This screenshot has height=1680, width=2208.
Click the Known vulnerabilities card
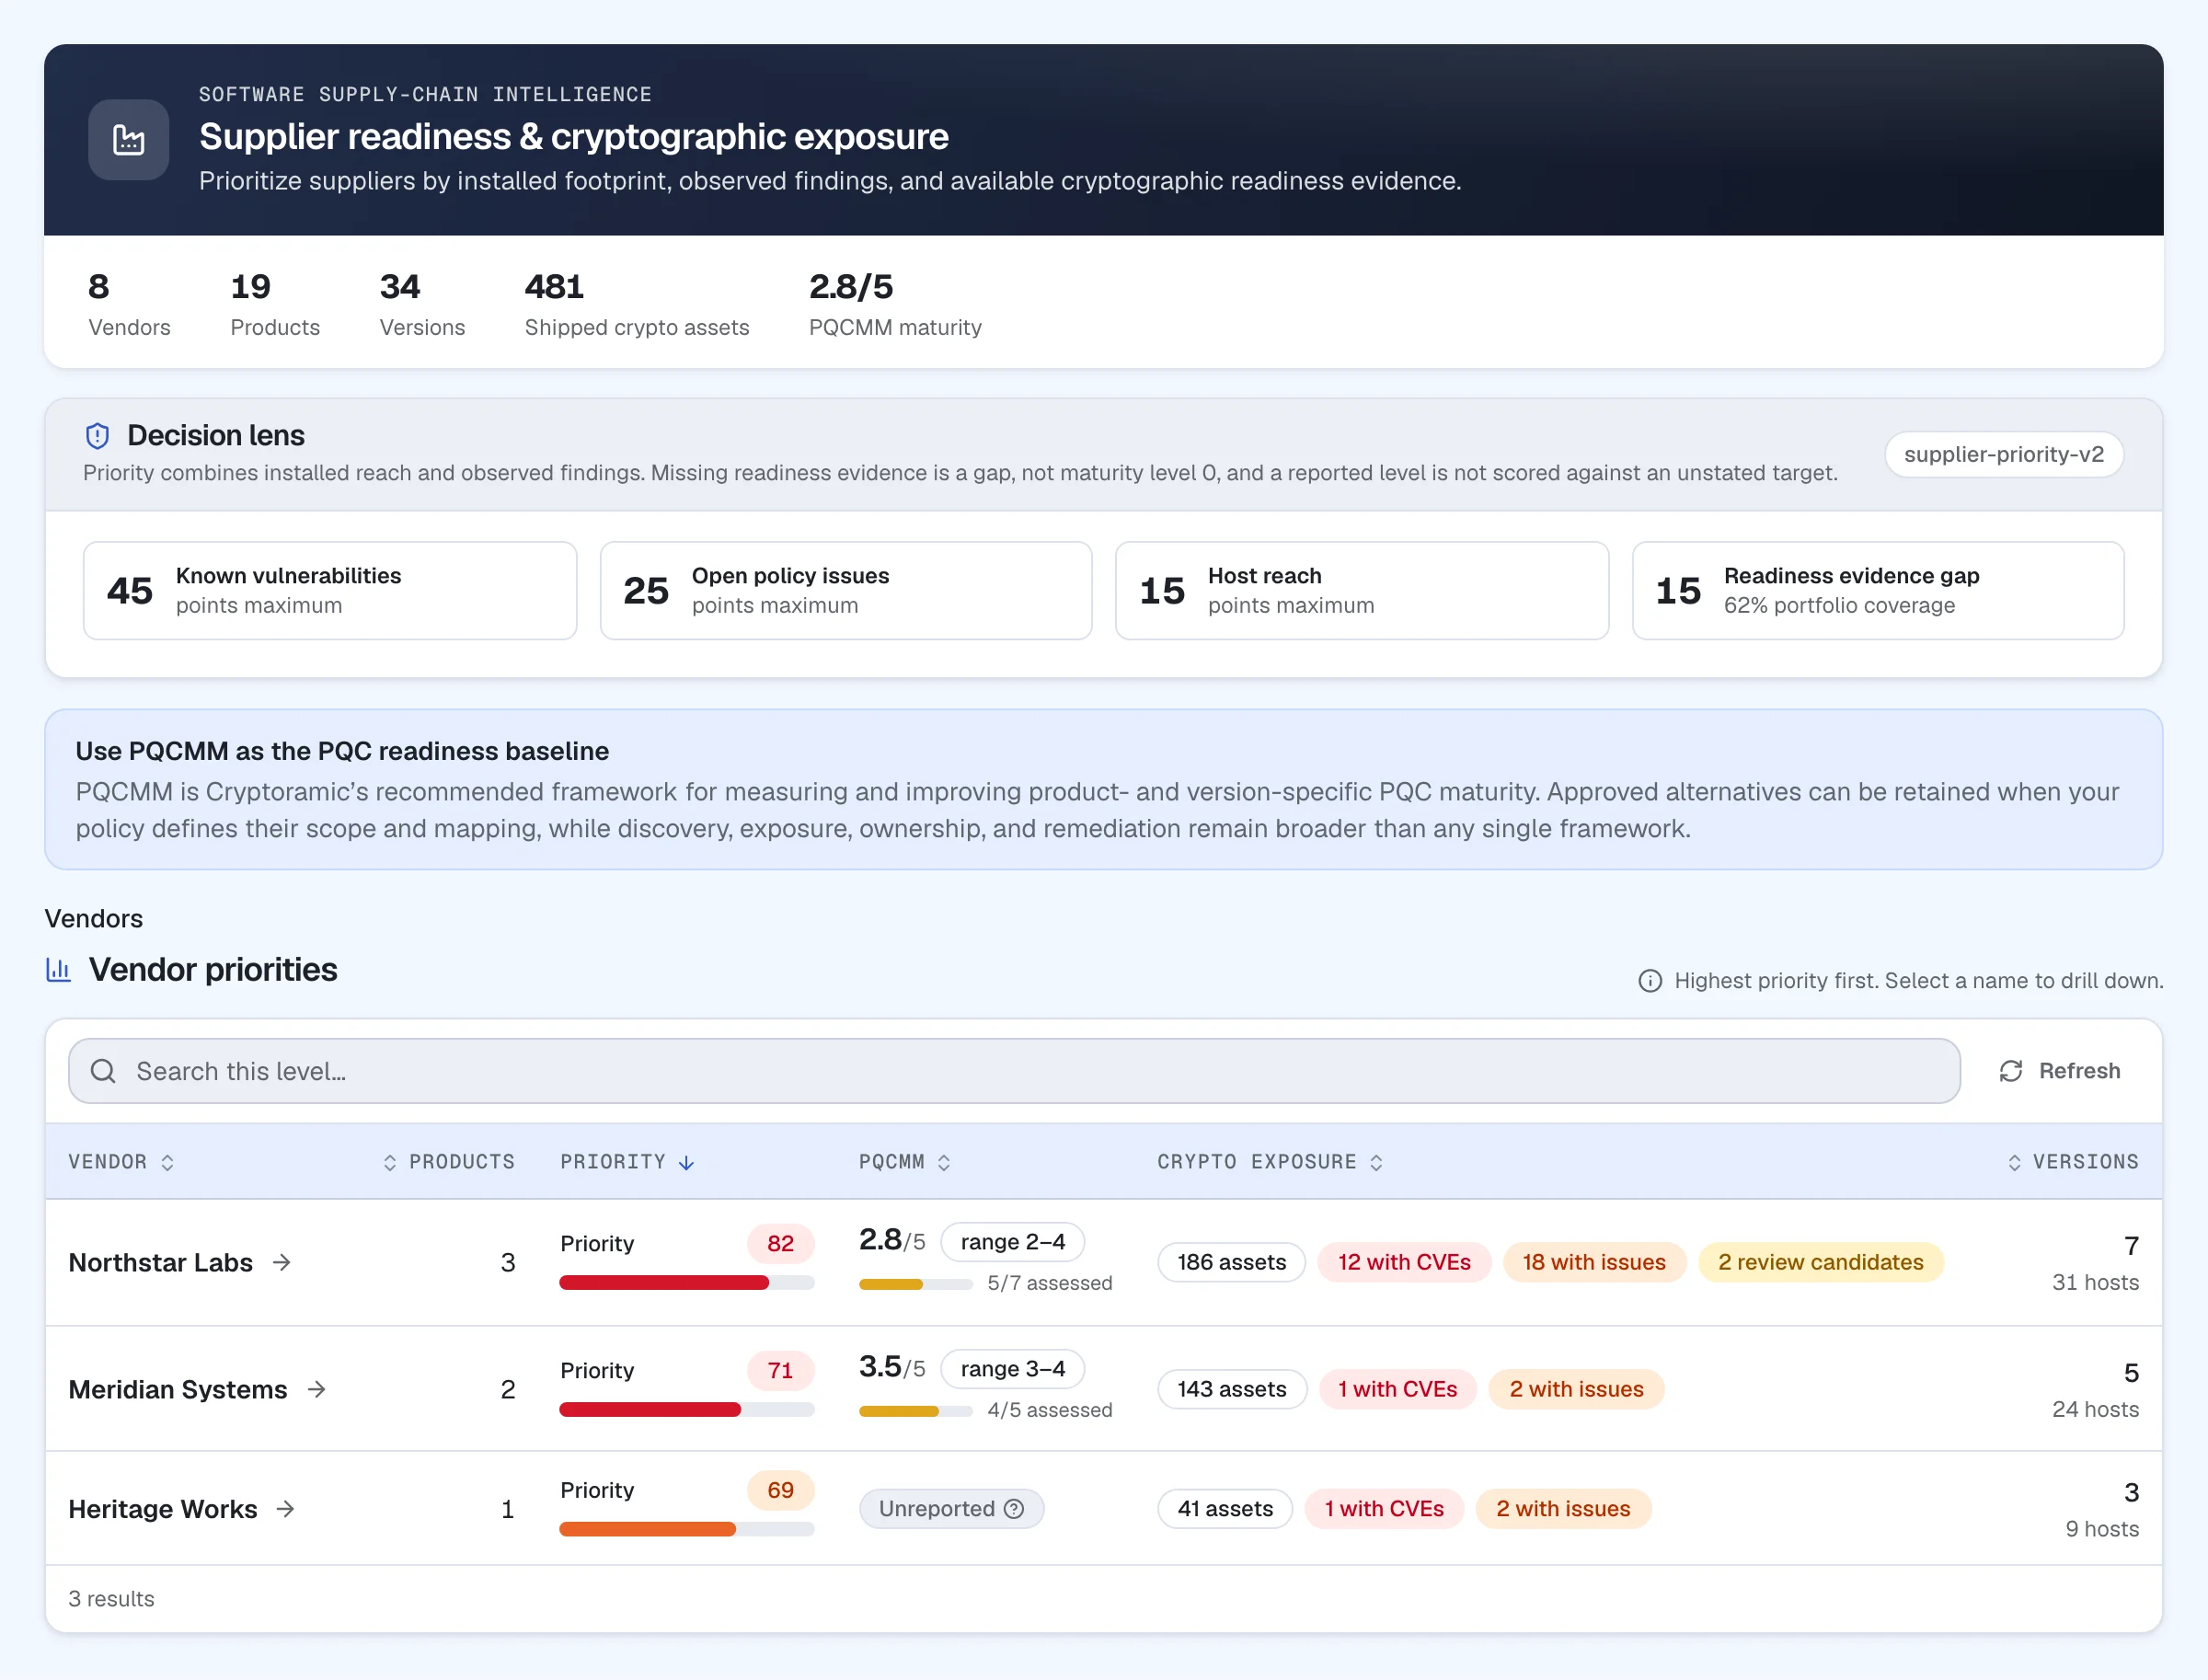pyautogui.click(x=330, y=590)
